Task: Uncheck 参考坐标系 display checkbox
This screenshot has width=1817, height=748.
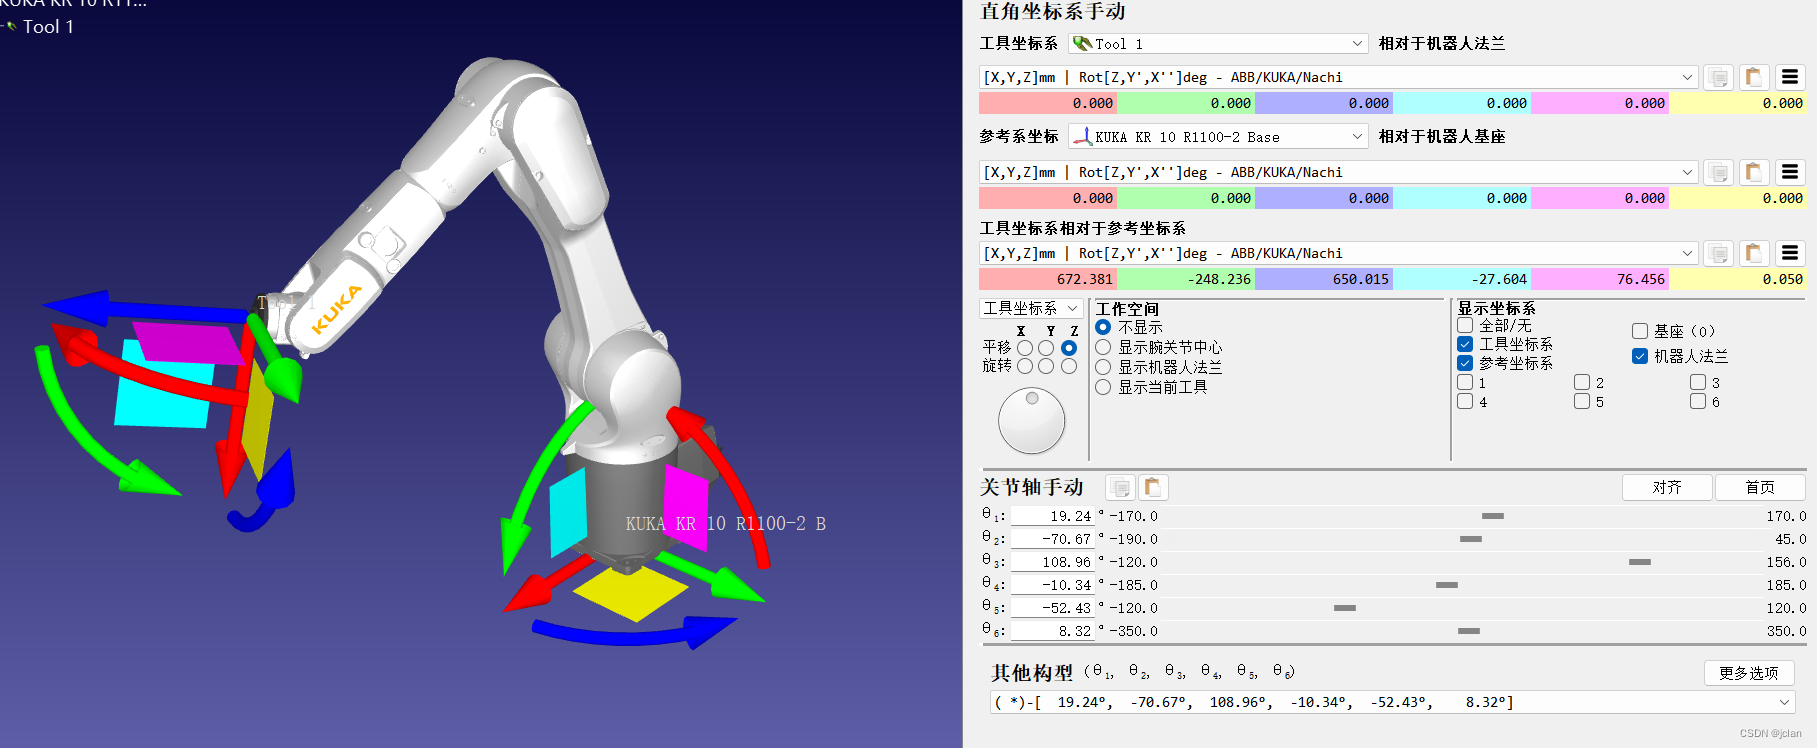Action: click(x=1465, y=363)
